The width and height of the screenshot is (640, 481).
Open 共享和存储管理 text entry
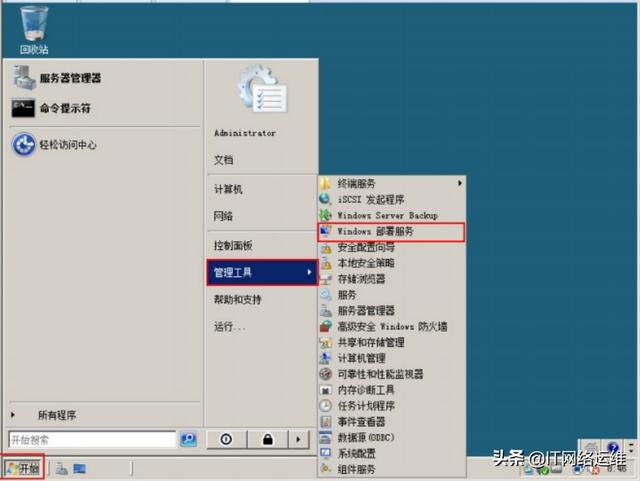tap(371, 342)
